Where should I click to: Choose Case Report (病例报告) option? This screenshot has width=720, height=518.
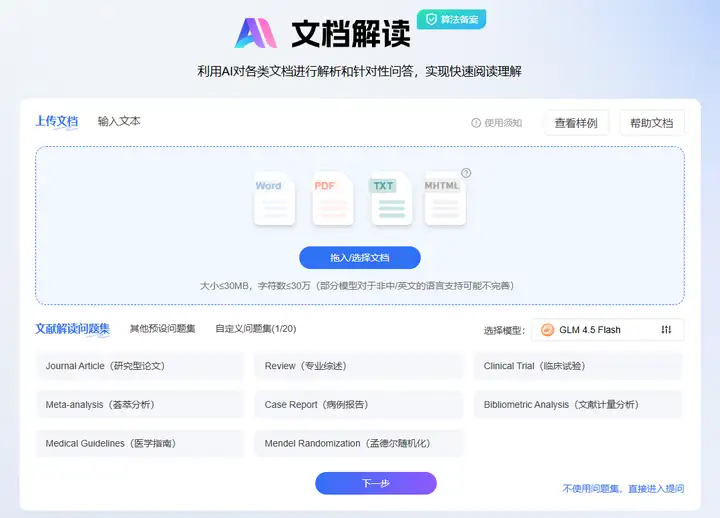(x=359, y=405)
